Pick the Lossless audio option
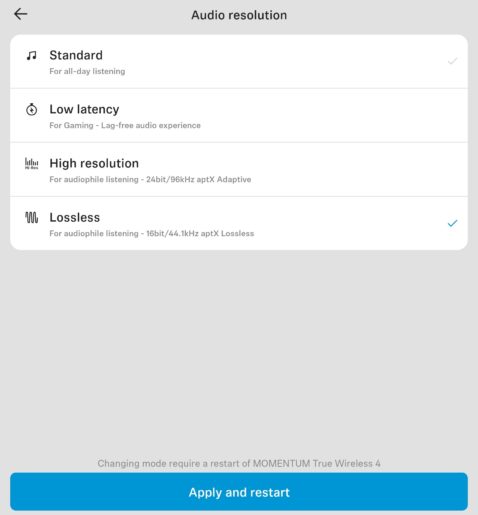Viewport: 478px width, 515px height. [239, 223]
